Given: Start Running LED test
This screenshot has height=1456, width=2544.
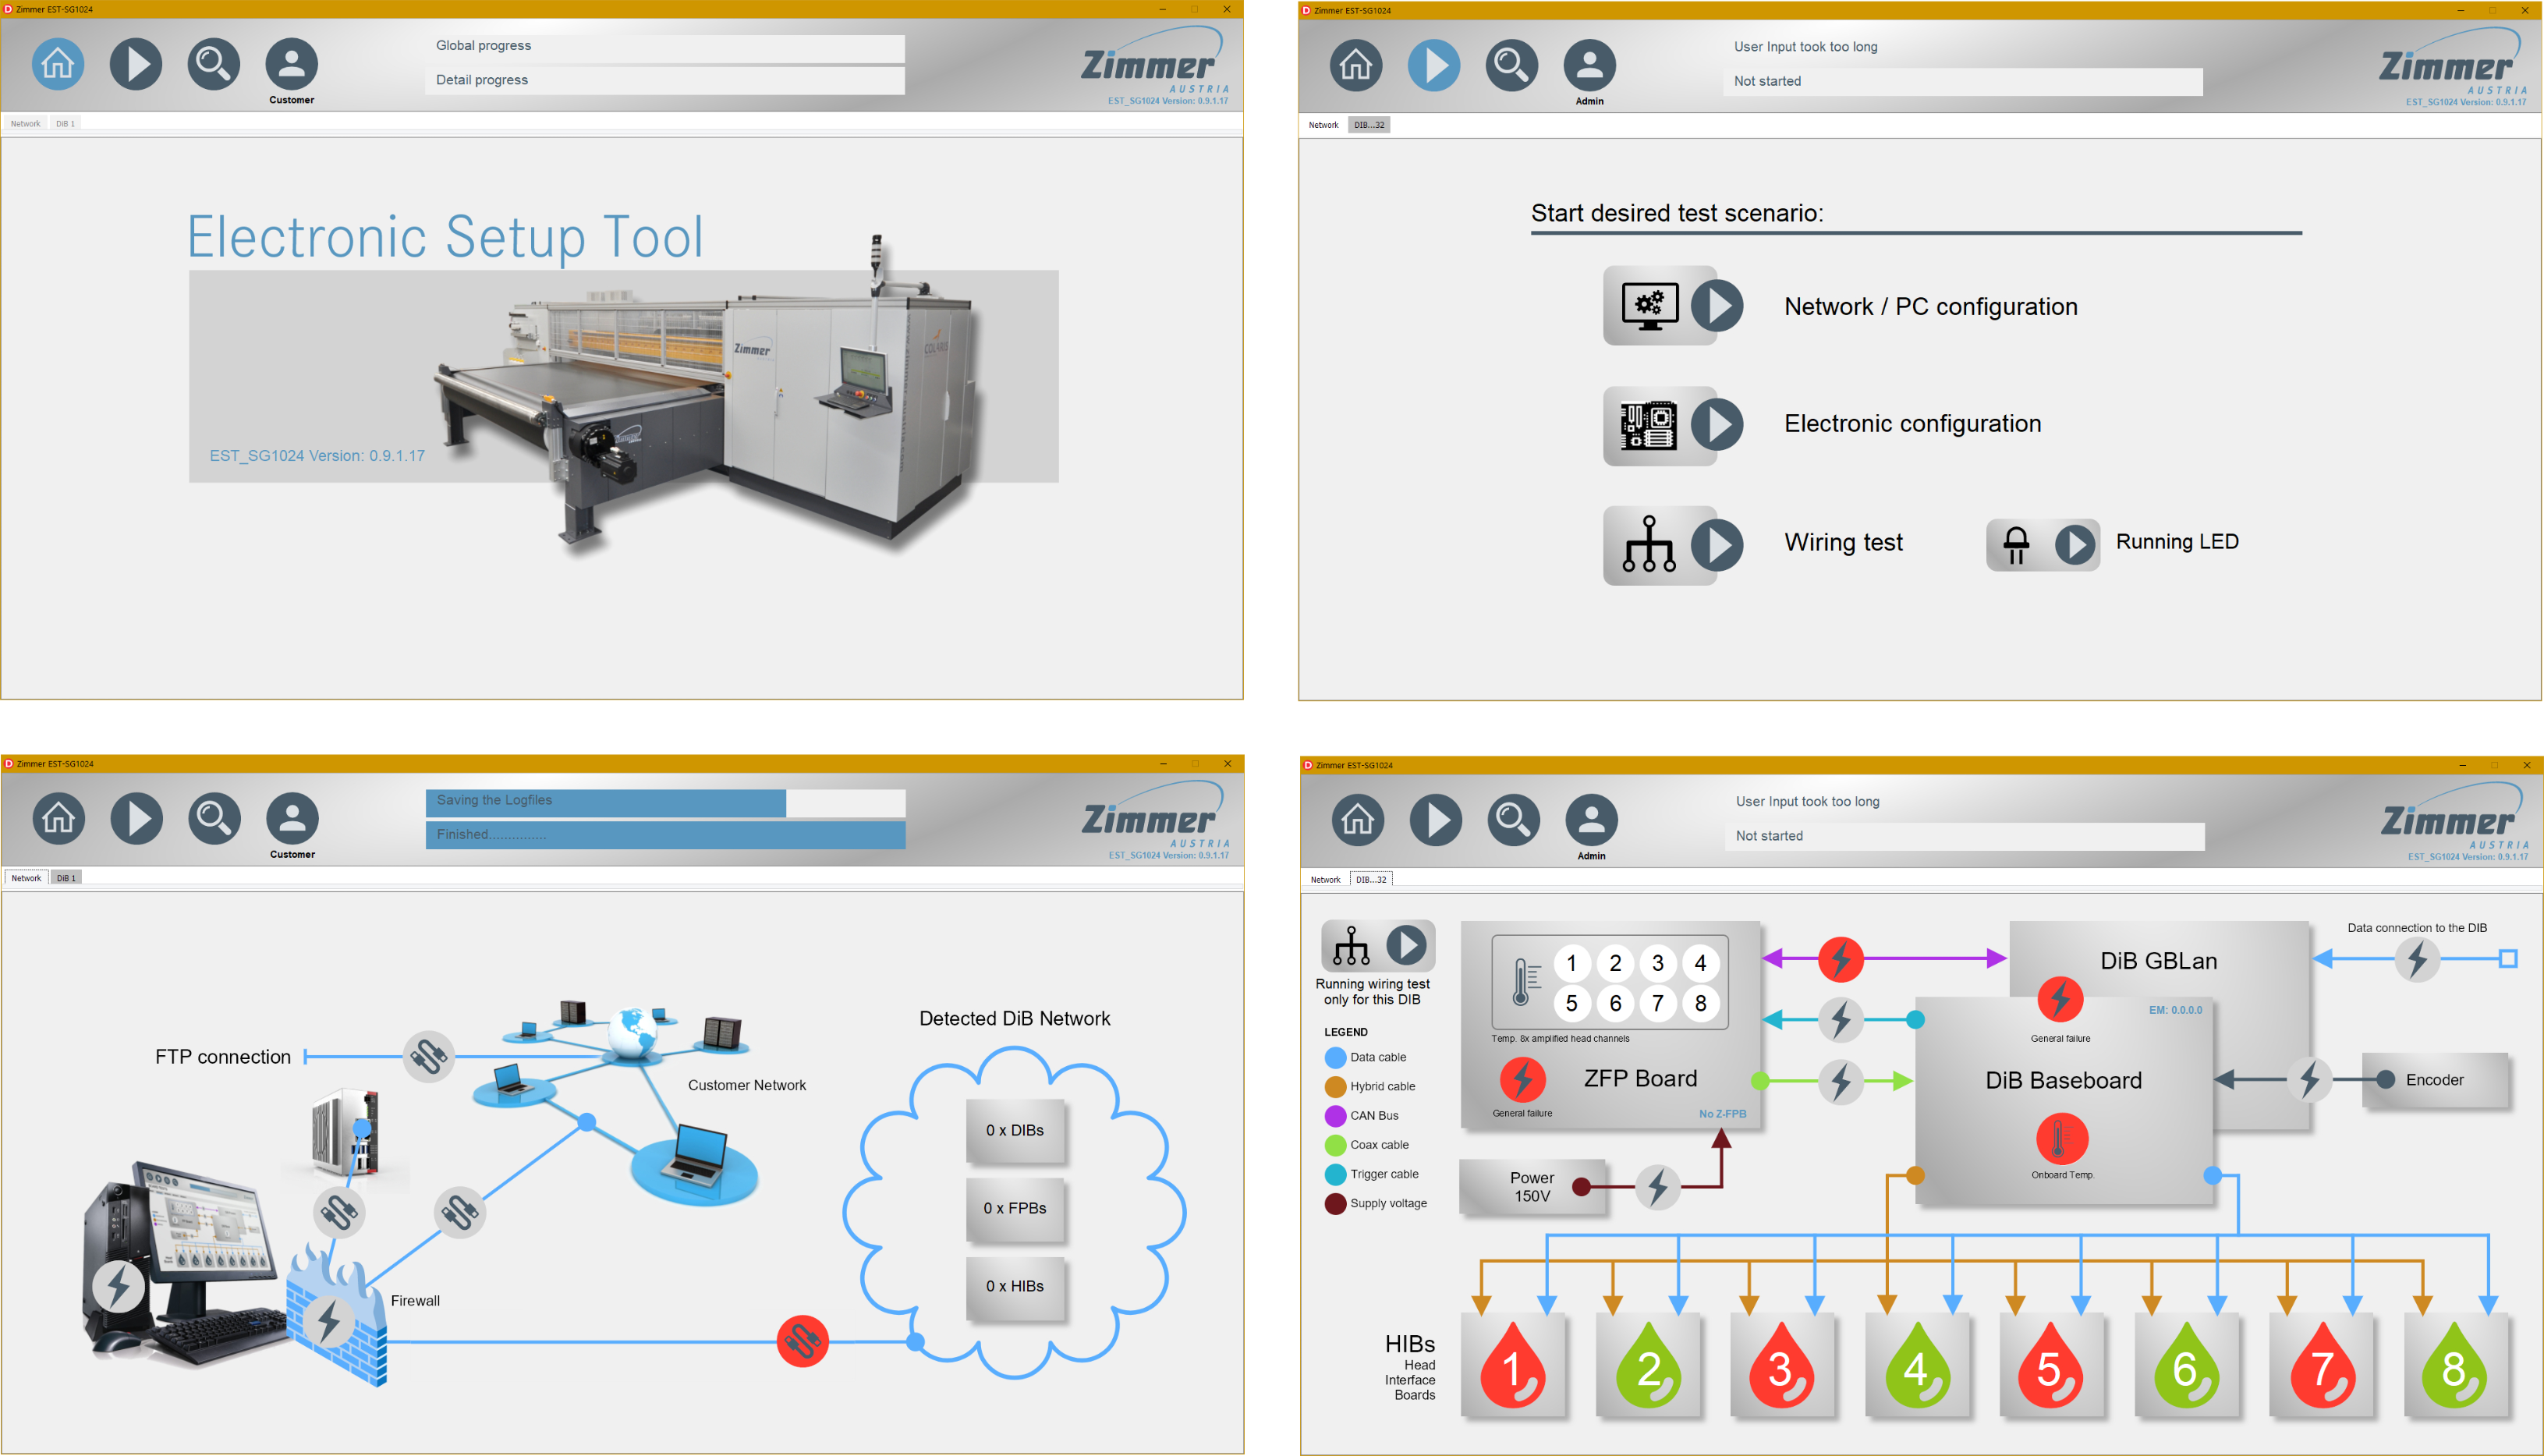Looking at the screenshot, I should coord(2075,545).
